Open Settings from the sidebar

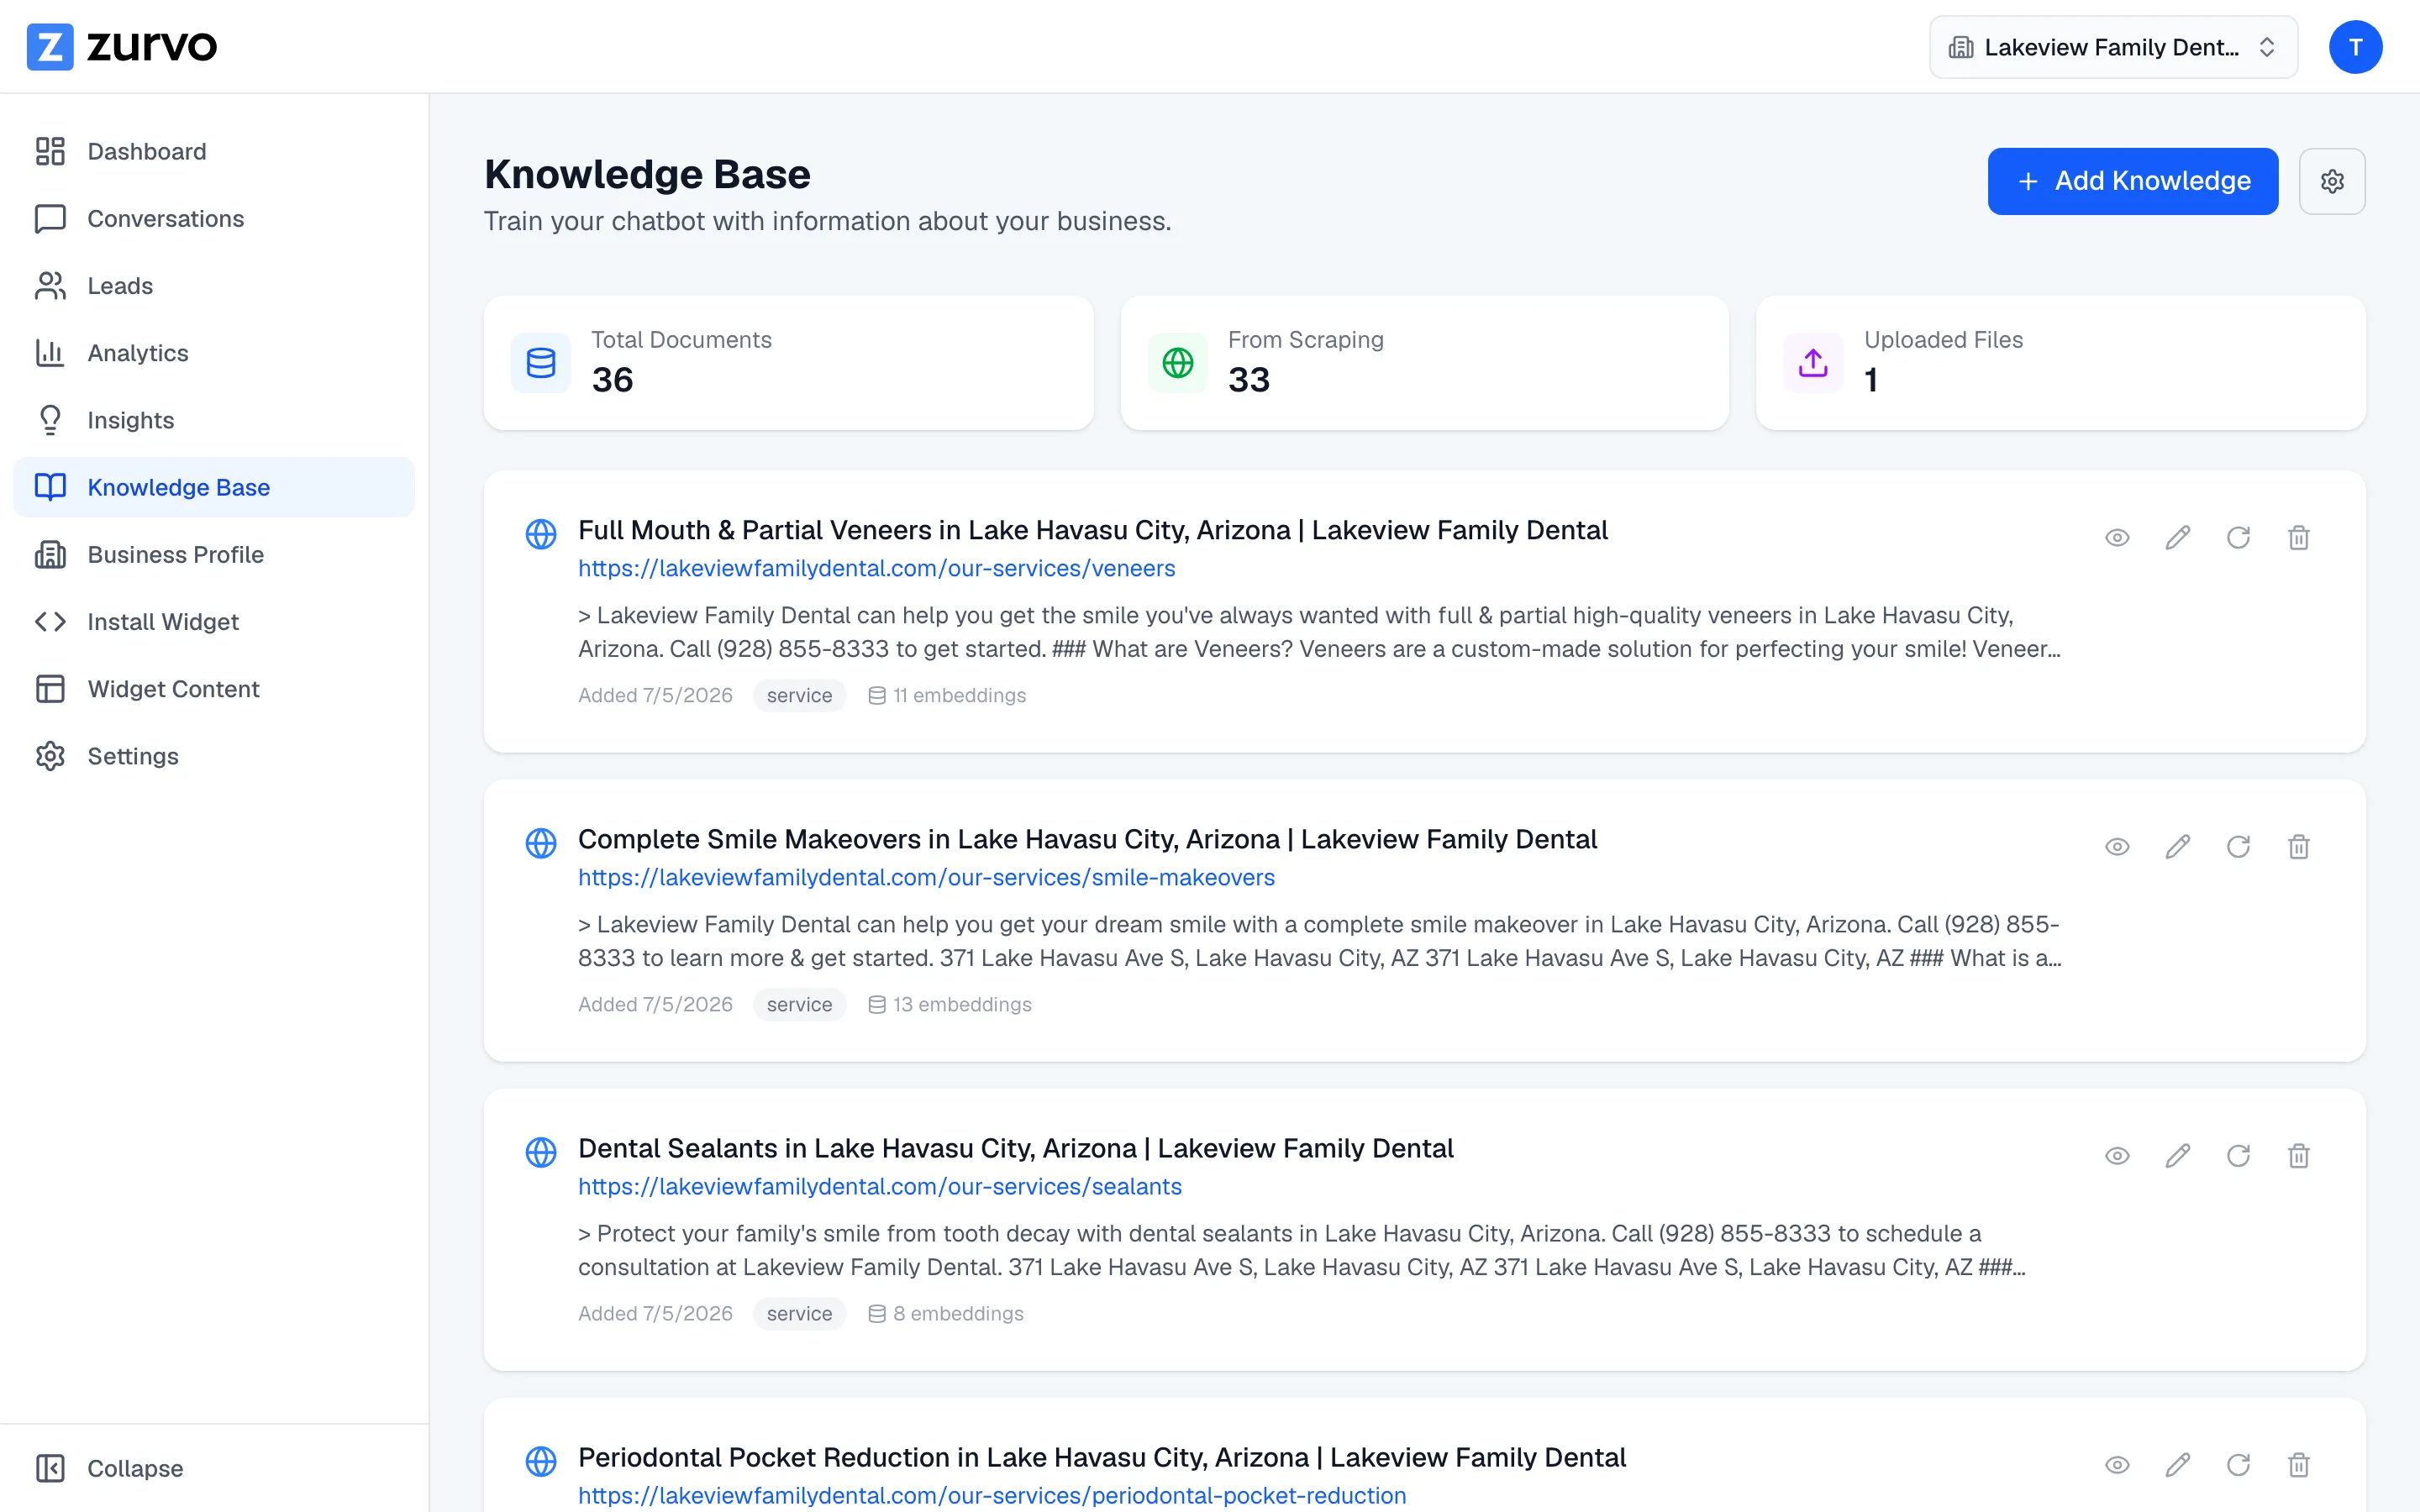tap(214, 756)
